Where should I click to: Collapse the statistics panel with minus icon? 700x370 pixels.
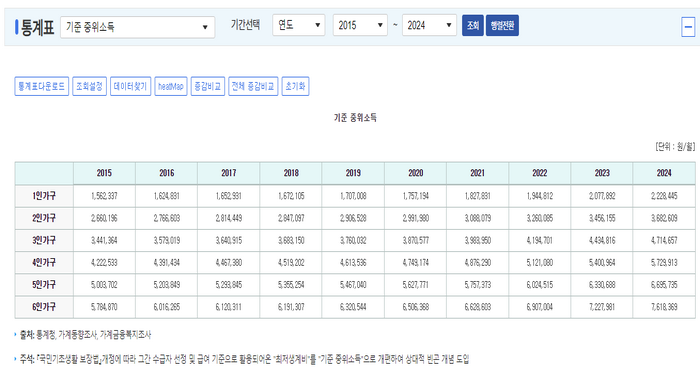[x=688, y=27]
